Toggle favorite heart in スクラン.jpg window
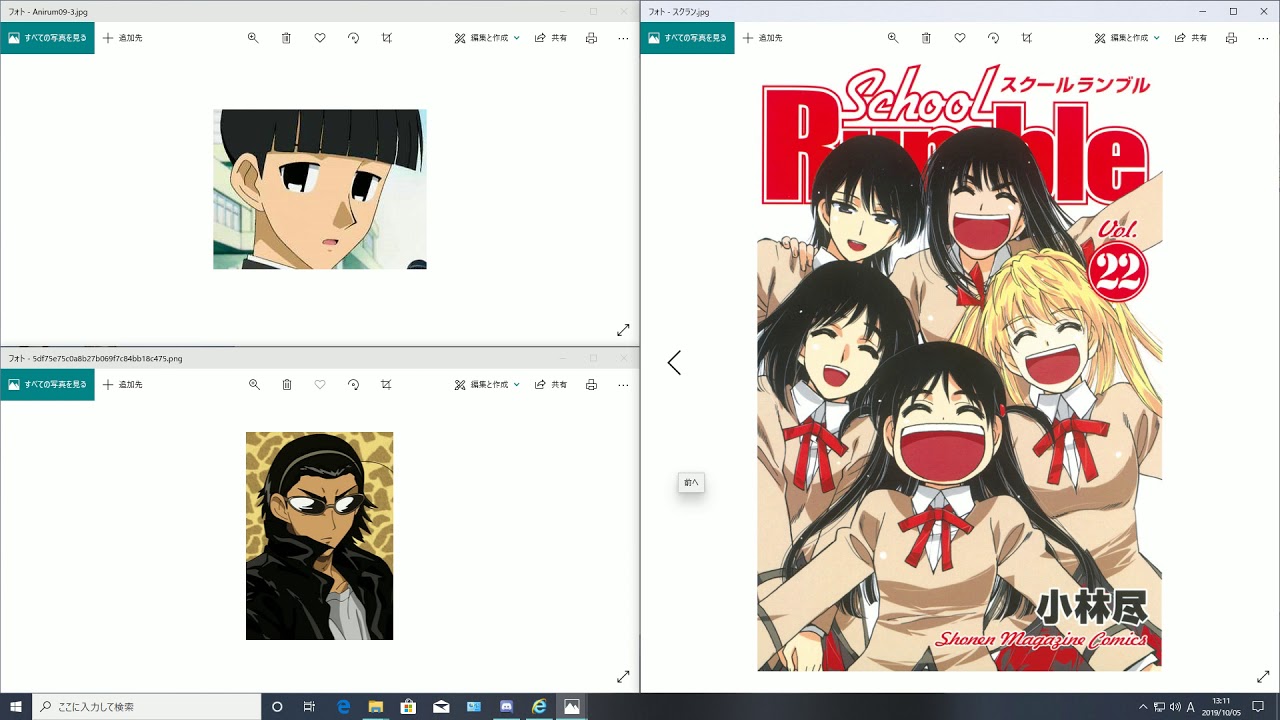The height and width of the screenshot is (720, 1280). click(x=960, y=38)
